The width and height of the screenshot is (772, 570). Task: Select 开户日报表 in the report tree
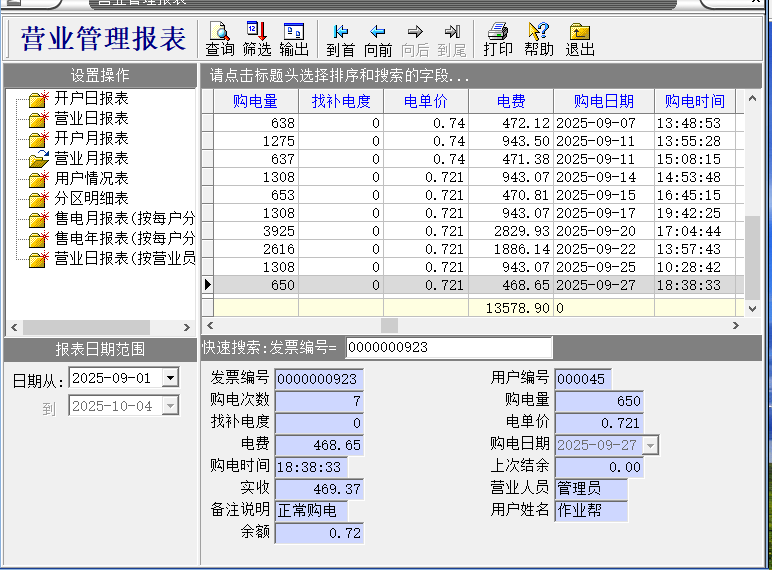90,98
